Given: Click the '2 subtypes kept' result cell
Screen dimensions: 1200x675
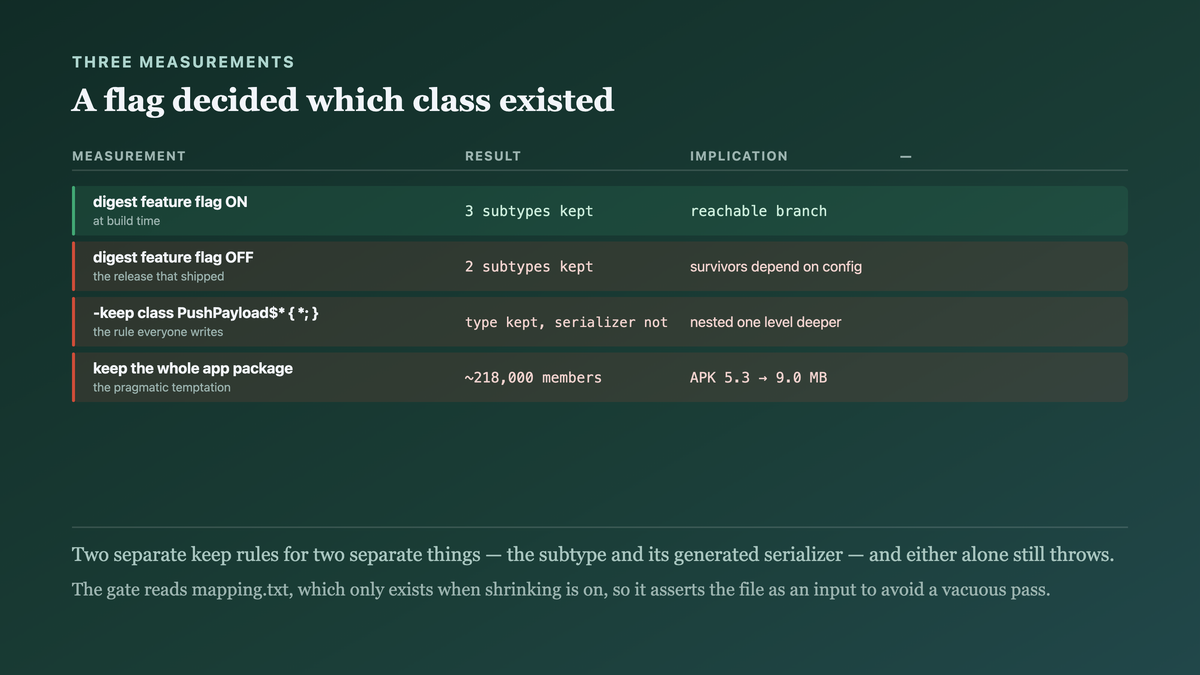Looking at the screenshot, I should [529, 267].
